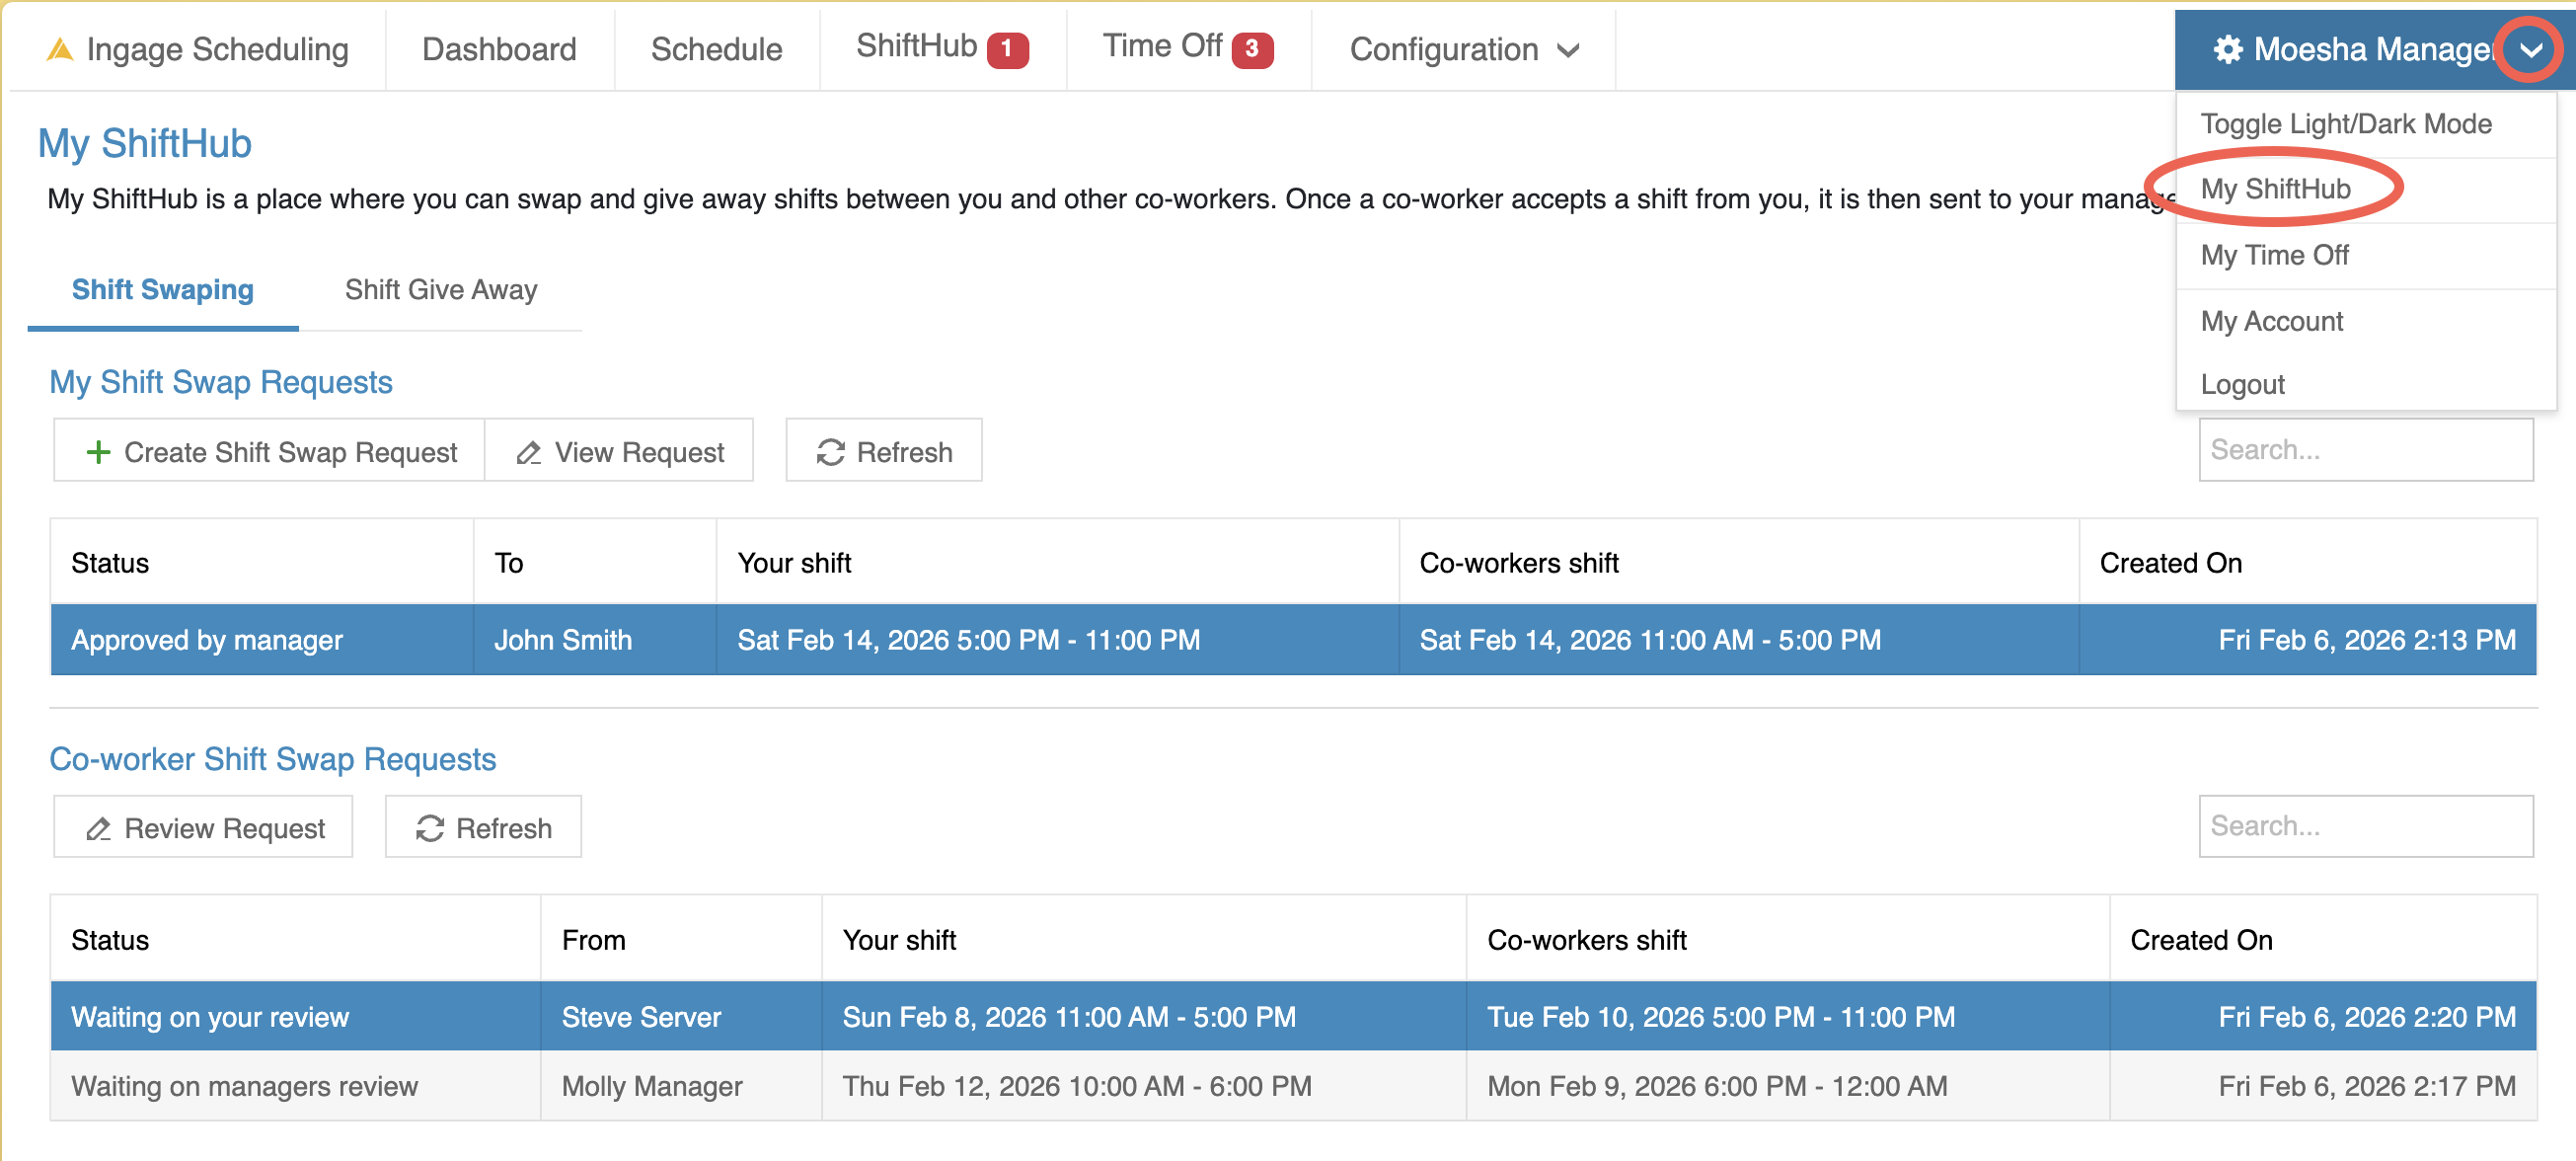Click the search field in My Shift Swap Requests
The height and width of the screenshot is (1161, 2576).
[x=2364, y=450]
